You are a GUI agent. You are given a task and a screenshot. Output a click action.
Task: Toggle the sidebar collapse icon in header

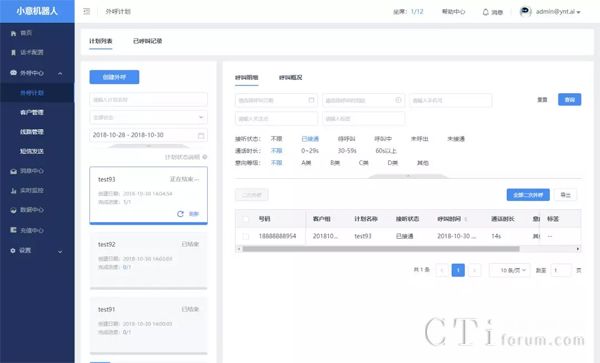tap(87, 11)
